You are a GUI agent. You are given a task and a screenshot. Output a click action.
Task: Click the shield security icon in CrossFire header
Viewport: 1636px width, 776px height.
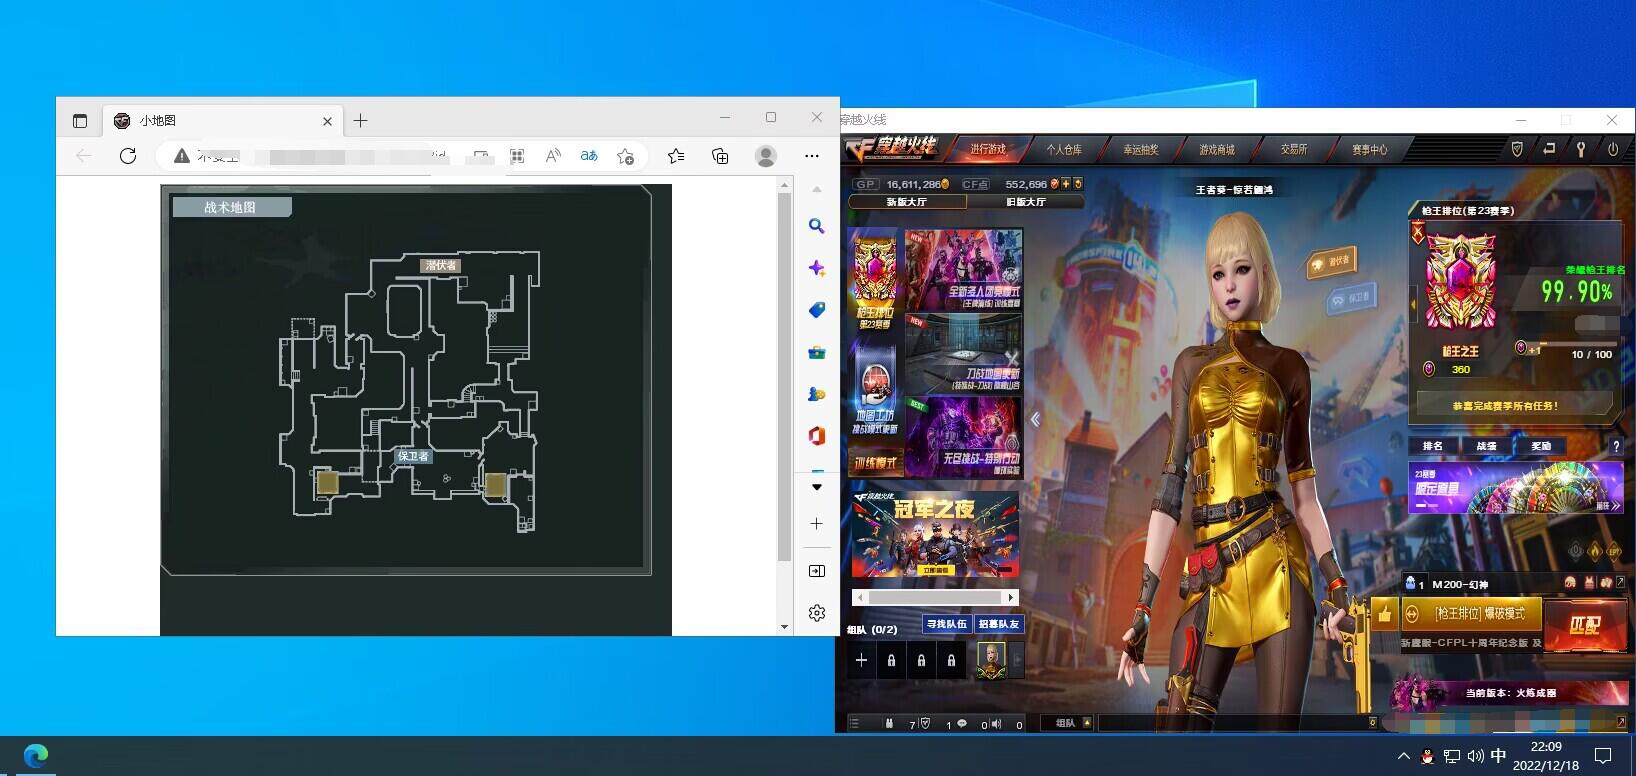(1517, 149)
